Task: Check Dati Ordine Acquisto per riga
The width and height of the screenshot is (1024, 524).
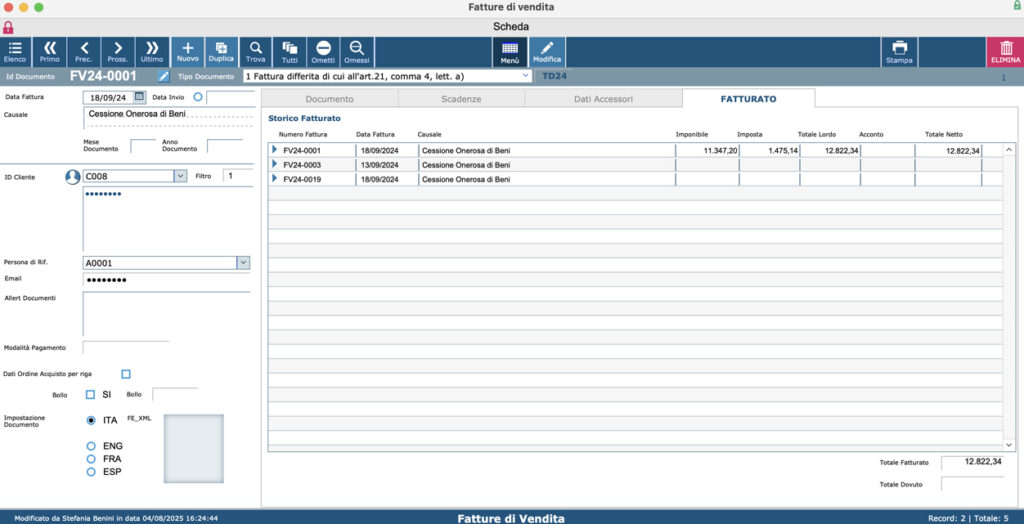Action: [126, 374]
